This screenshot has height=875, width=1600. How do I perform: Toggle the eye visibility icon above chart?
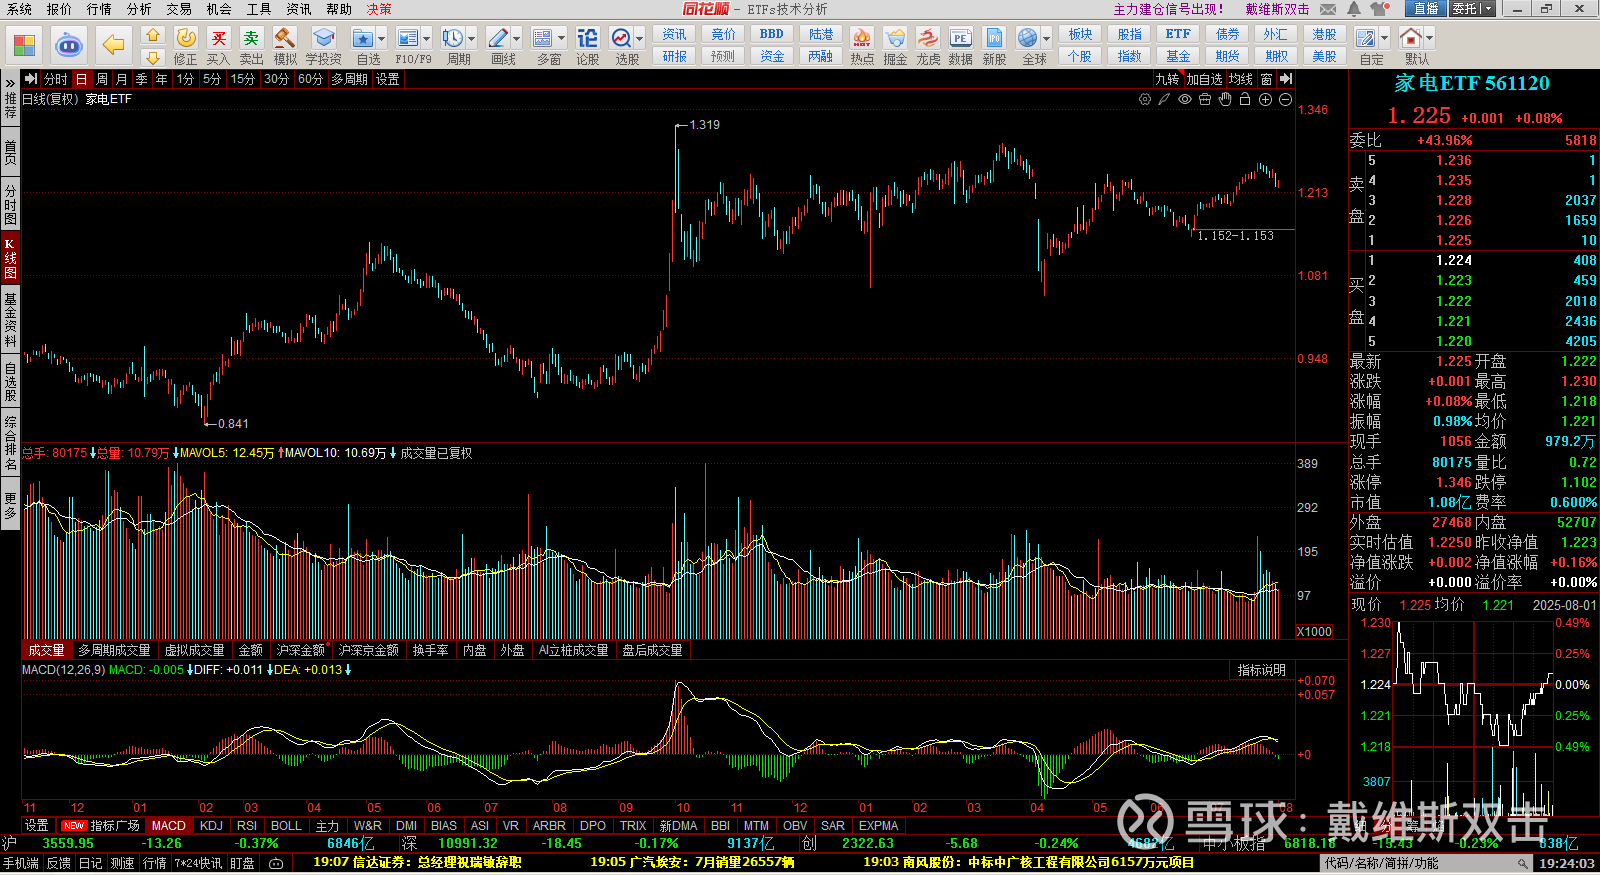(x=1185, y=99)
